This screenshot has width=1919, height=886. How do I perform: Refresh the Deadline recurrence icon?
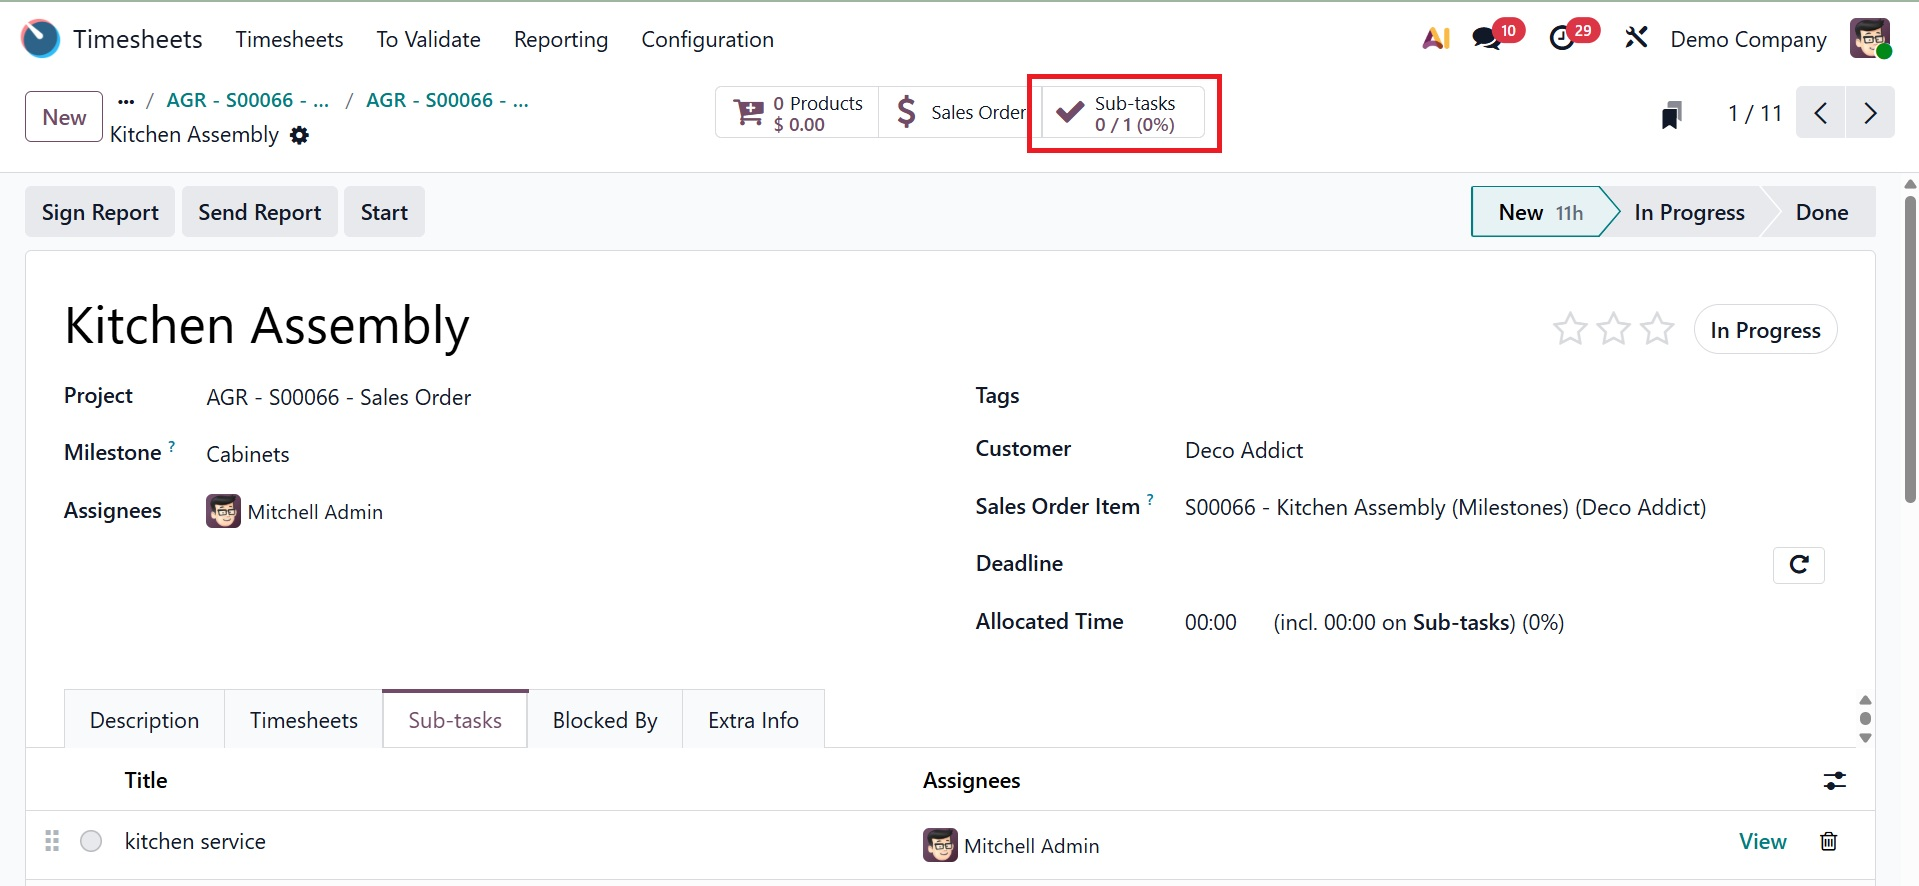pyautogui.click(x=1798, y=565)
